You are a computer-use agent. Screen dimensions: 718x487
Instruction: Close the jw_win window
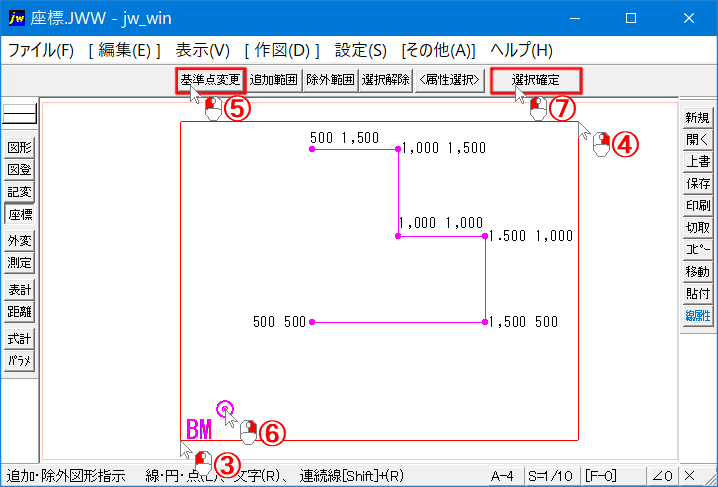pyautogui.click(x=688, y=18)
